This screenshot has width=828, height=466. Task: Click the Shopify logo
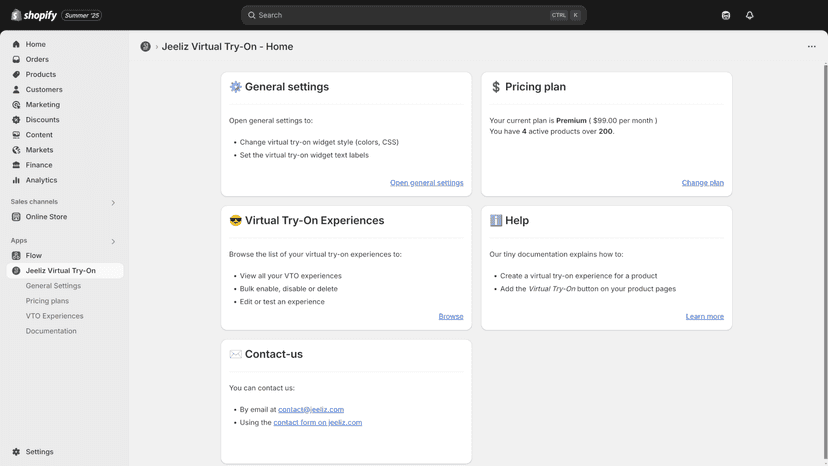click(34, 15)
